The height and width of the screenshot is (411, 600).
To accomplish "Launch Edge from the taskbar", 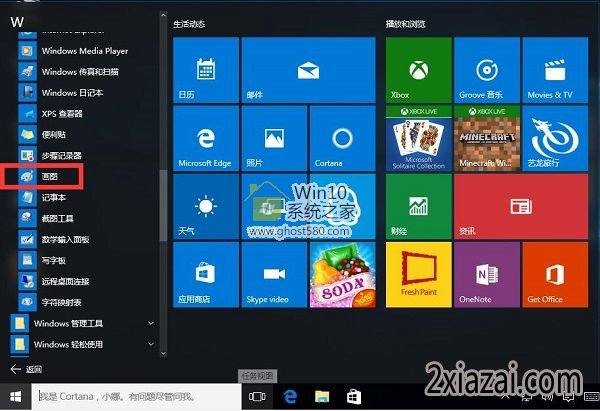I will pos(290,397).
